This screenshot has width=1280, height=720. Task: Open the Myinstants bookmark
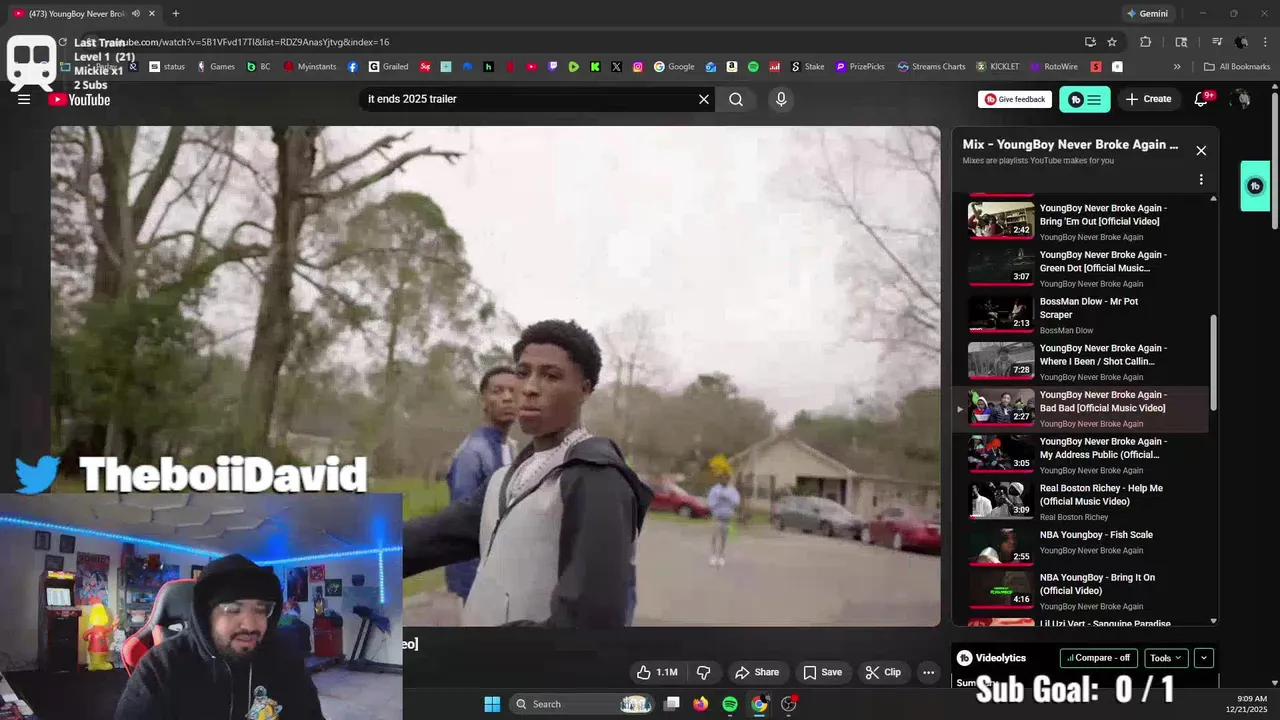tap(310, 67)
